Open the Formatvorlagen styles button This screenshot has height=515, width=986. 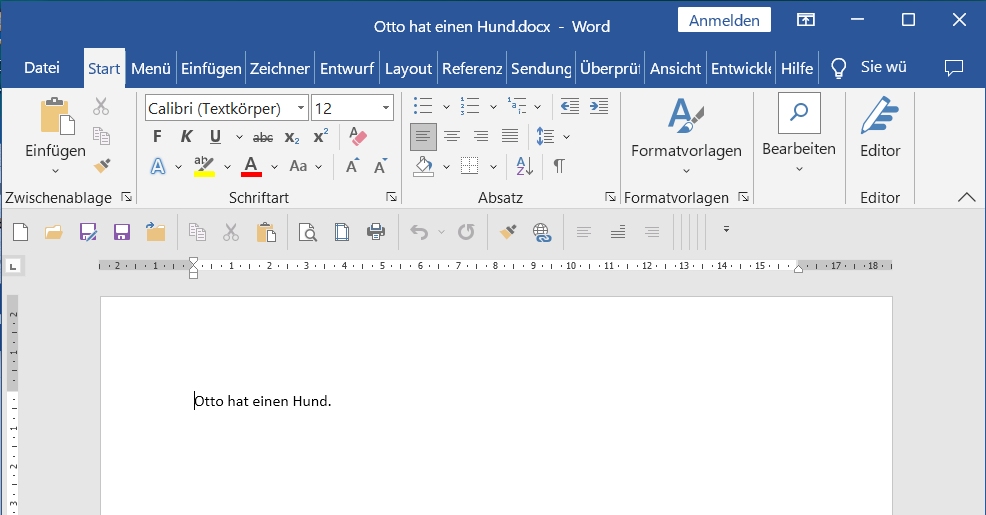coord(686,136)
